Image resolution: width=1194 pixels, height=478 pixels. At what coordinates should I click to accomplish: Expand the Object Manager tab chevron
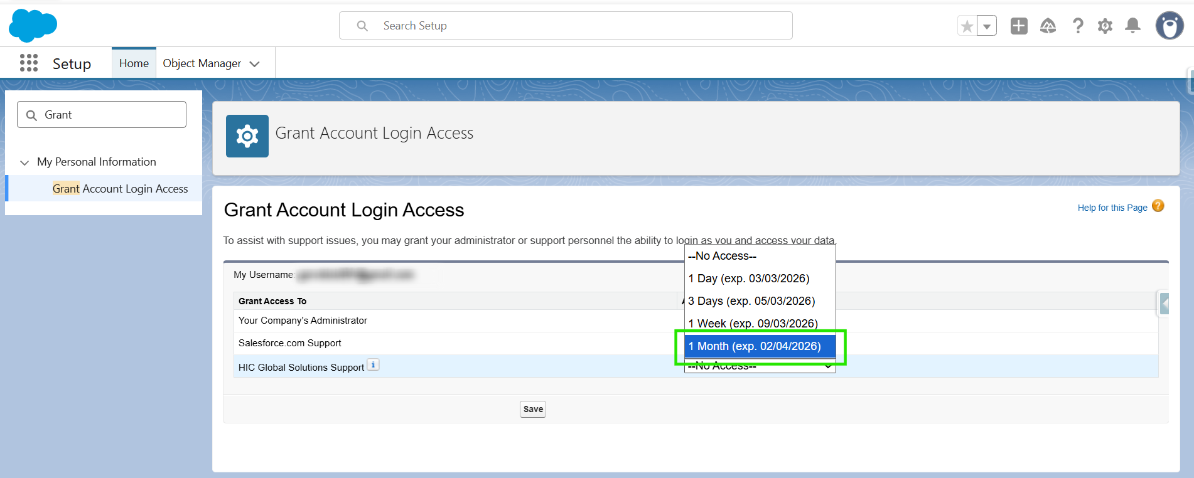click(254, 64)
